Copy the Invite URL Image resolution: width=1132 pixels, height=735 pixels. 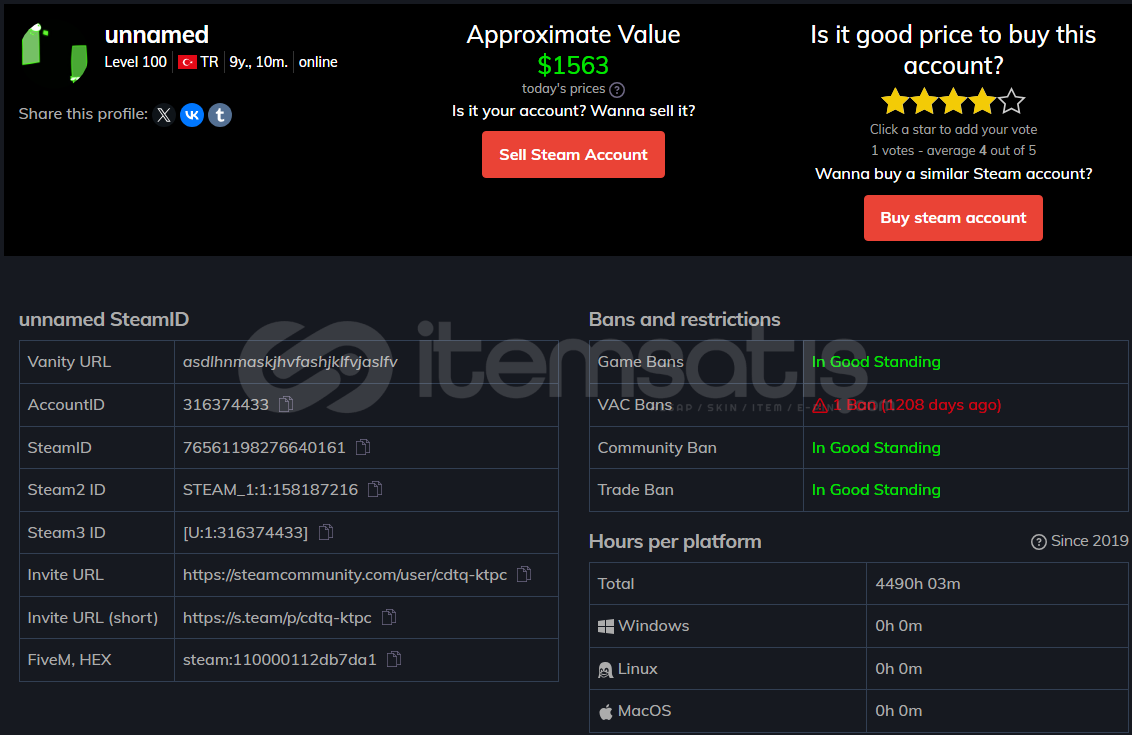pyautogui.click(x=524, y=574)
